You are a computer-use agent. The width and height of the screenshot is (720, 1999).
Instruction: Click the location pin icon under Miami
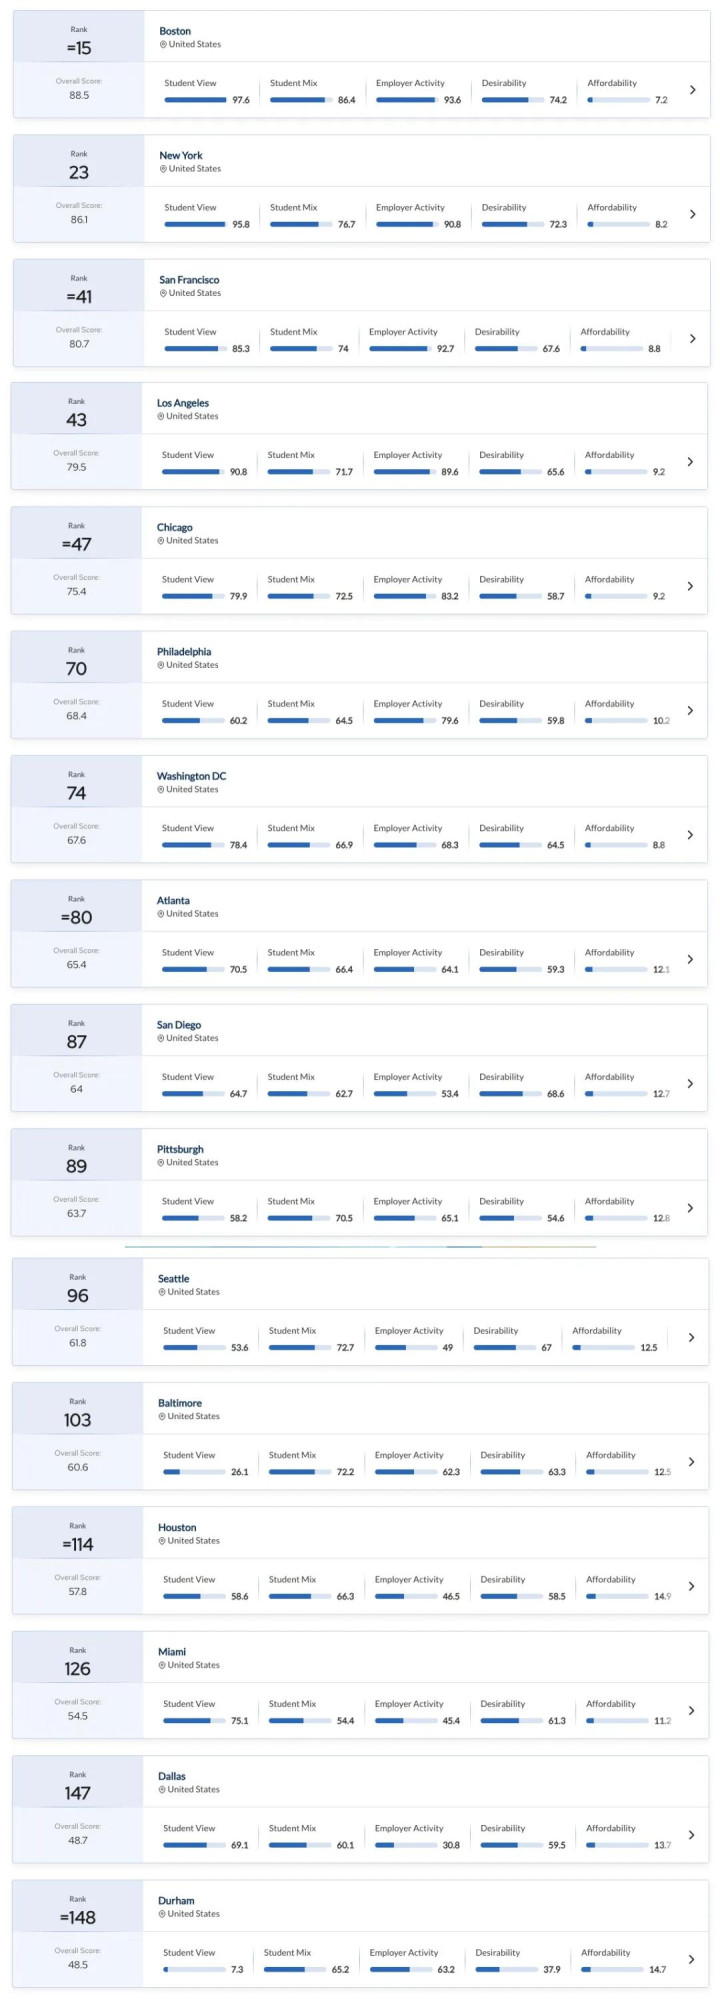162,1665
